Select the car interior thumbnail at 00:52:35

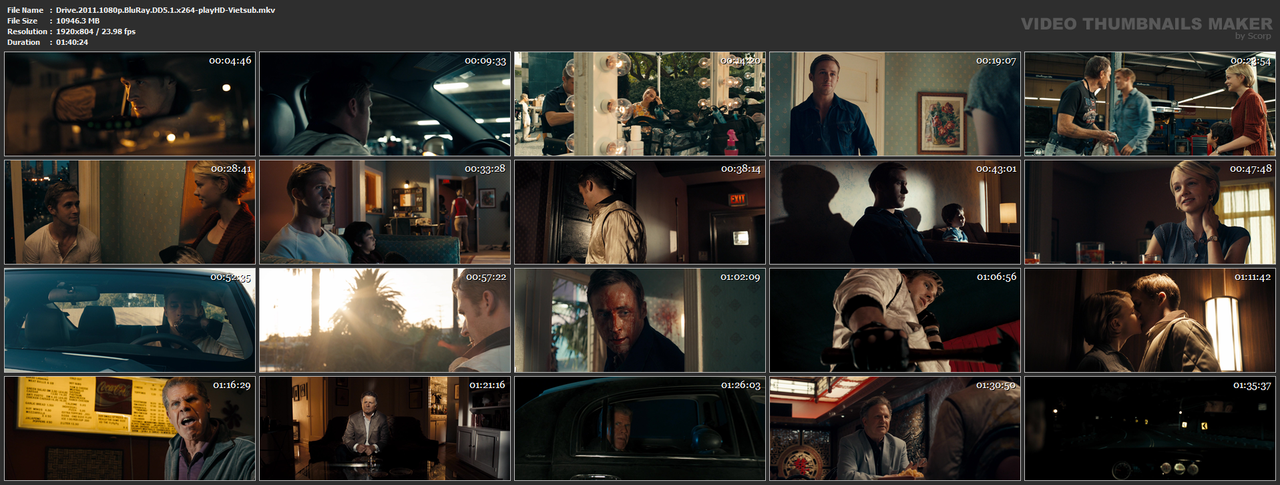point(130,320)
